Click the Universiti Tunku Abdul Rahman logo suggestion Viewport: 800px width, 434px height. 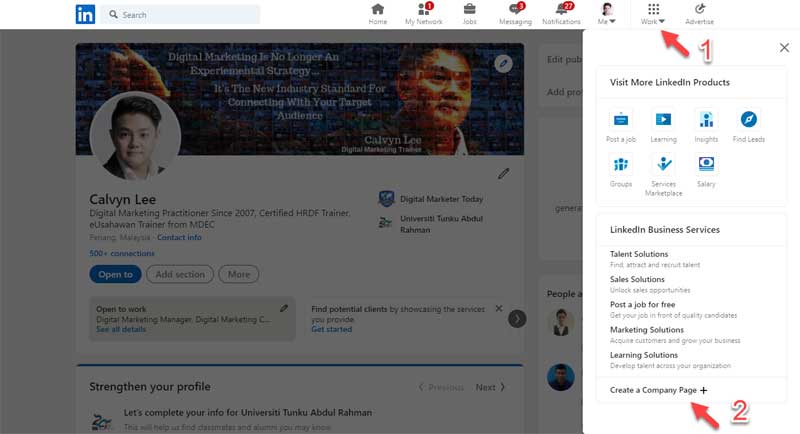[102, 421]
